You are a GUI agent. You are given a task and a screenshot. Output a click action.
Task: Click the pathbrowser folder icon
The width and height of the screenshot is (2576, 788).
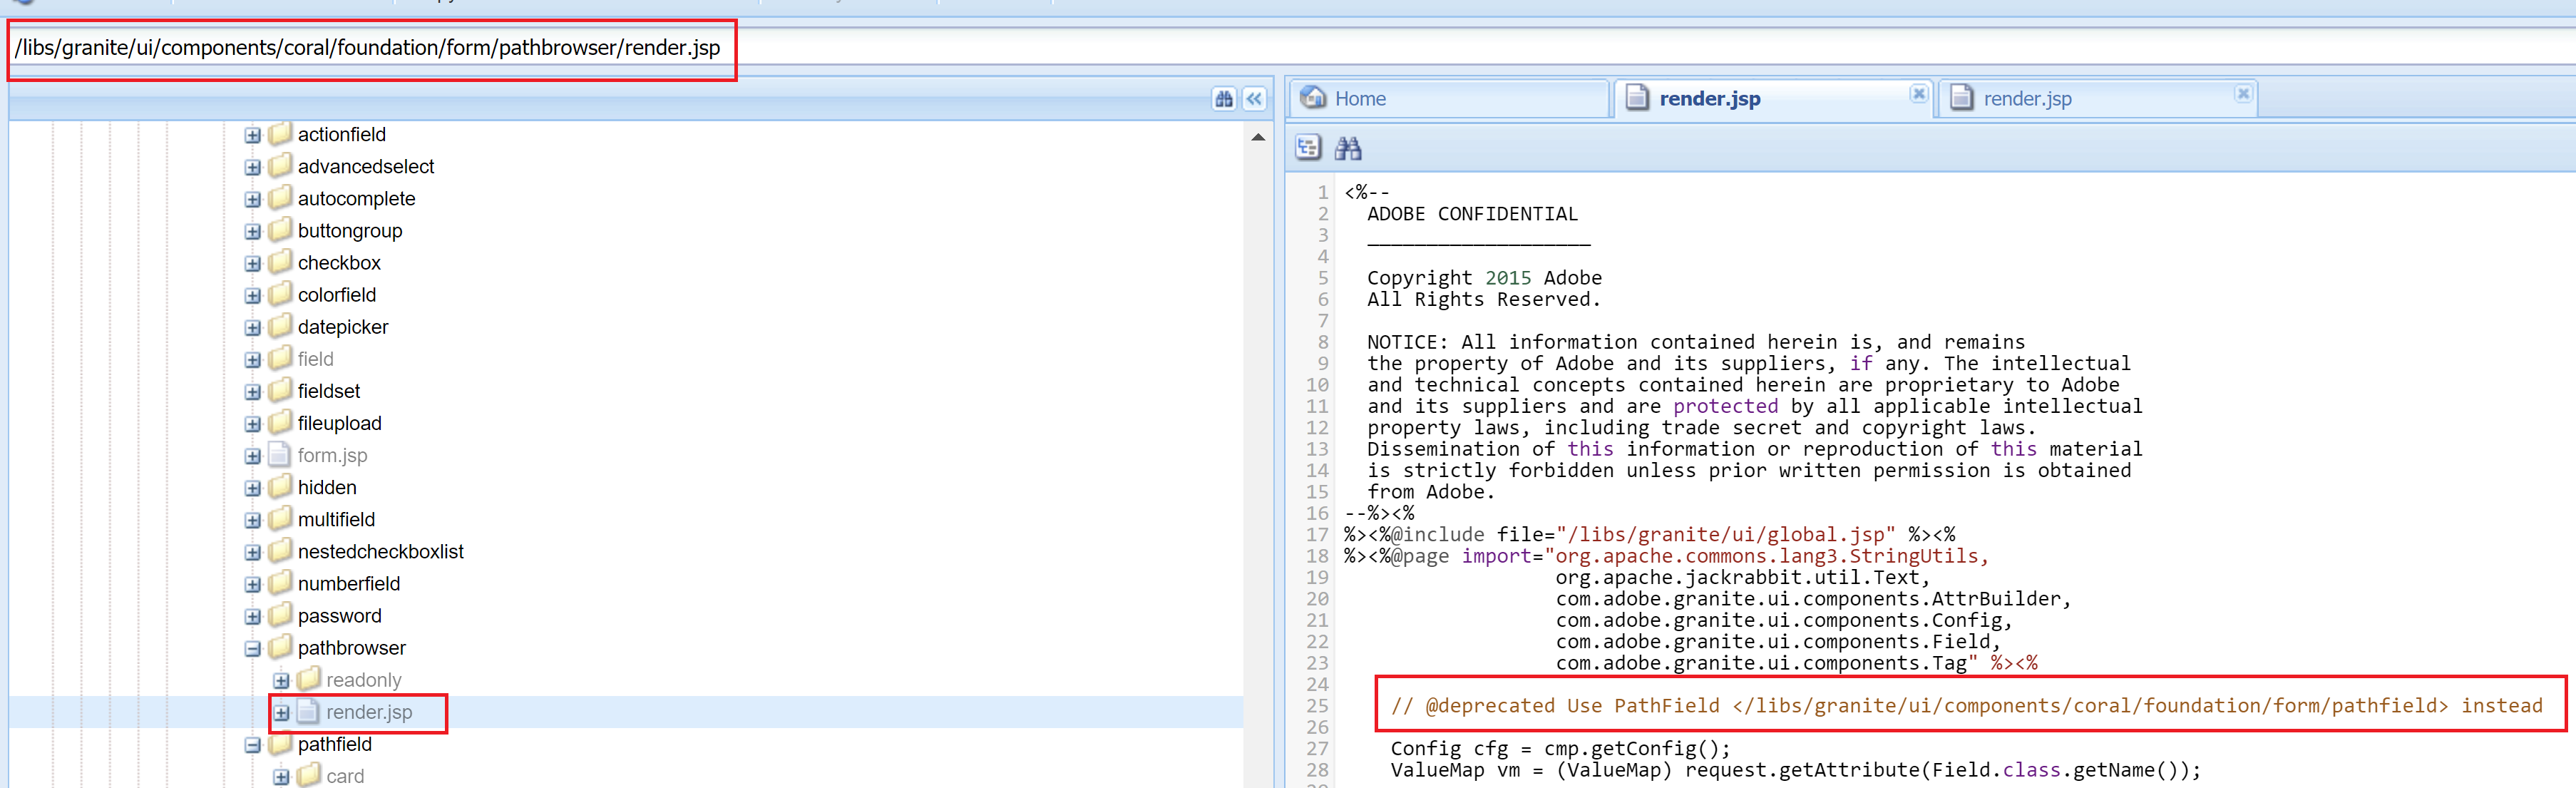280,647
